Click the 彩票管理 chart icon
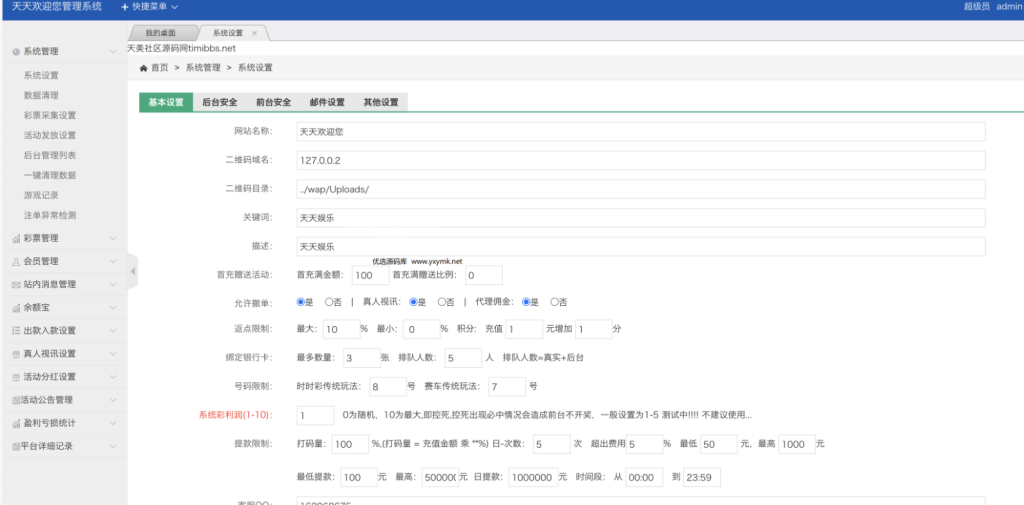This screenshot has height=505, width=1024. point(16,238)
